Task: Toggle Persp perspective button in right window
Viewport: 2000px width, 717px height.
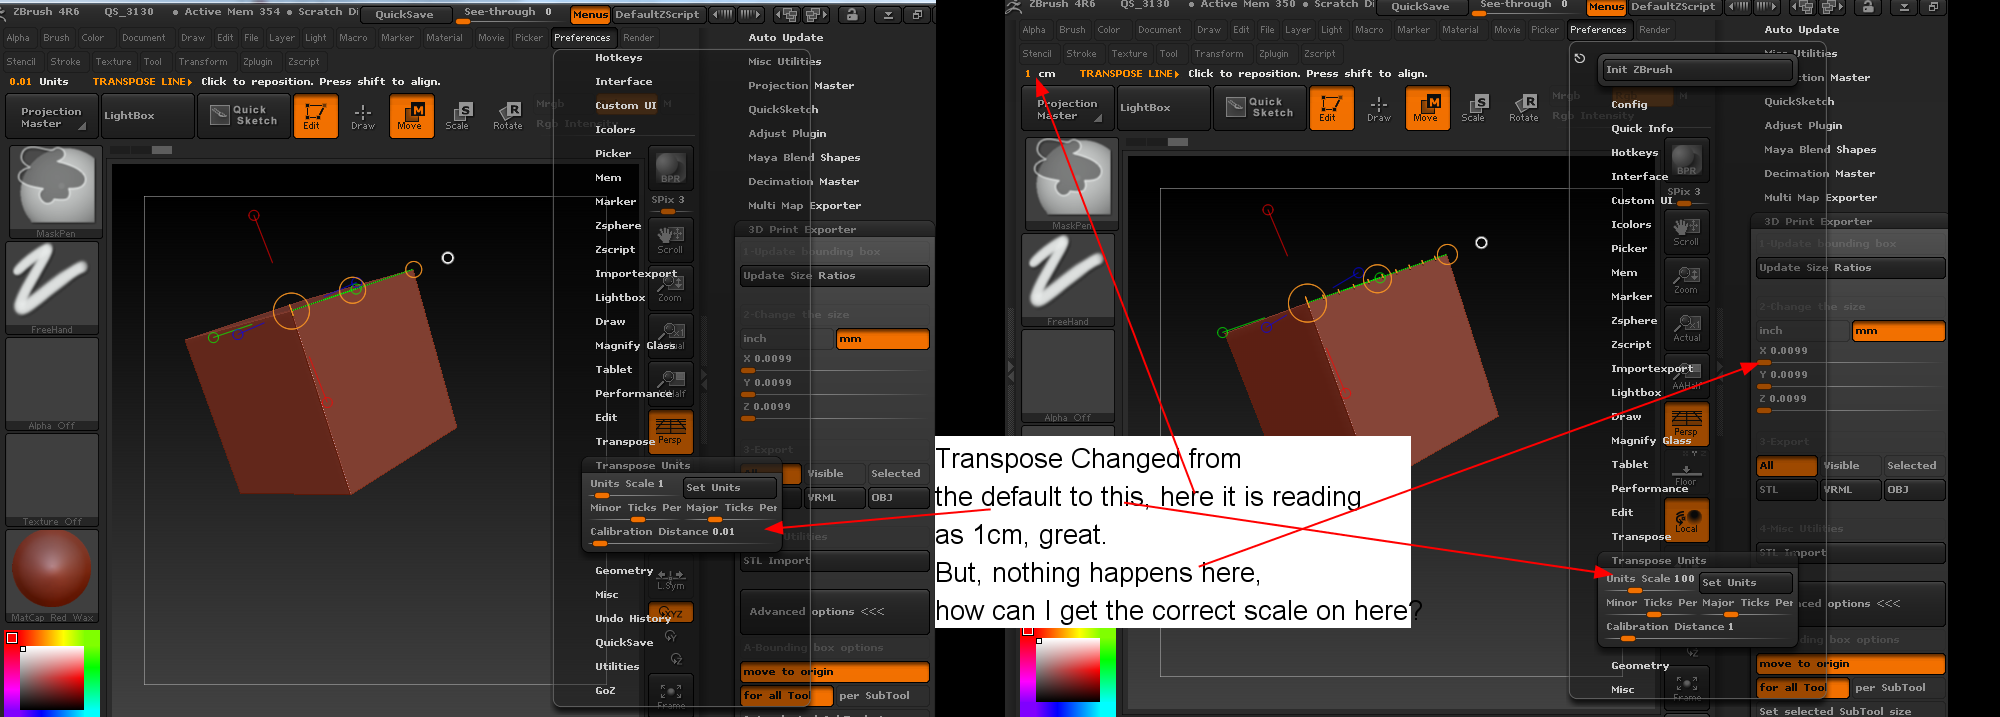Action: 1686,423
